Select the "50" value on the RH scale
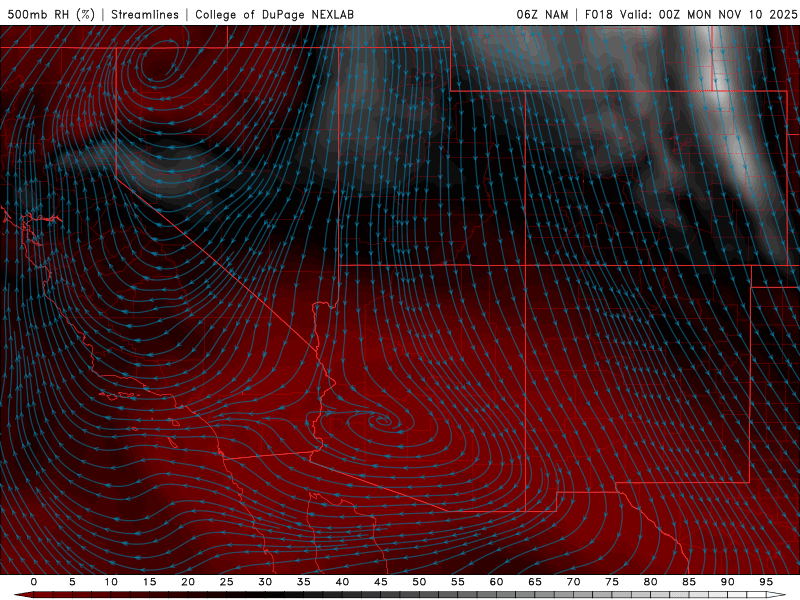 (x=419, y=582)
